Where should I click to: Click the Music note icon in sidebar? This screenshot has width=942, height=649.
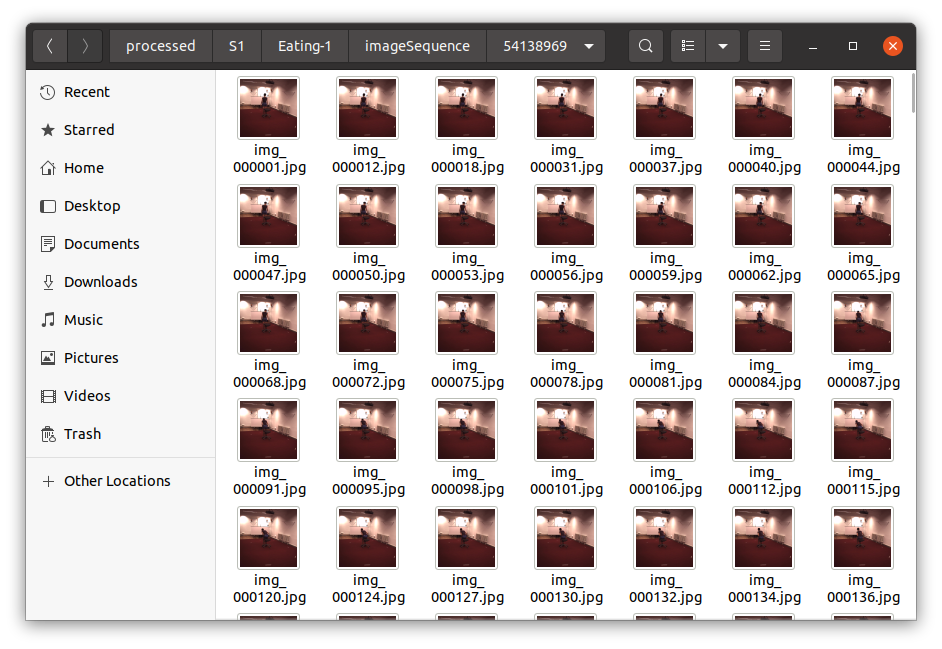click(48, 320)
